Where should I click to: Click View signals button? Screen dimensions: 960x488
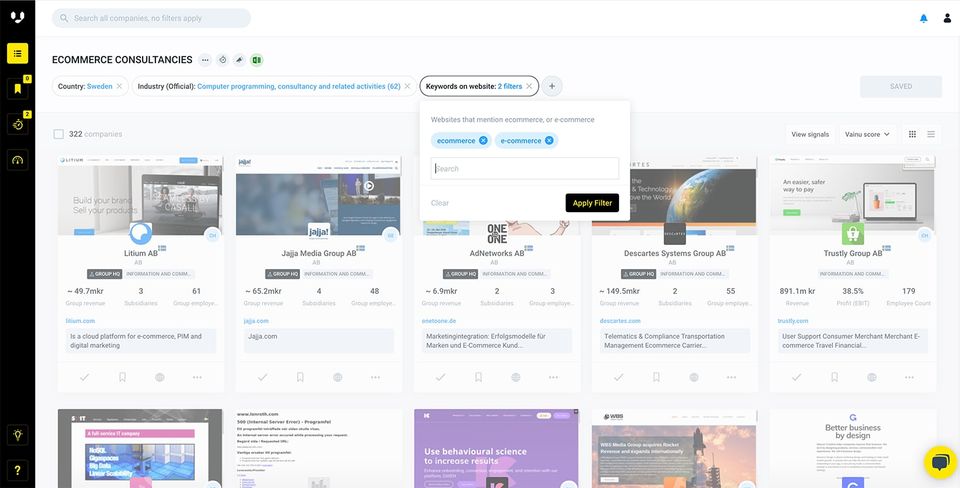point(810,134)
